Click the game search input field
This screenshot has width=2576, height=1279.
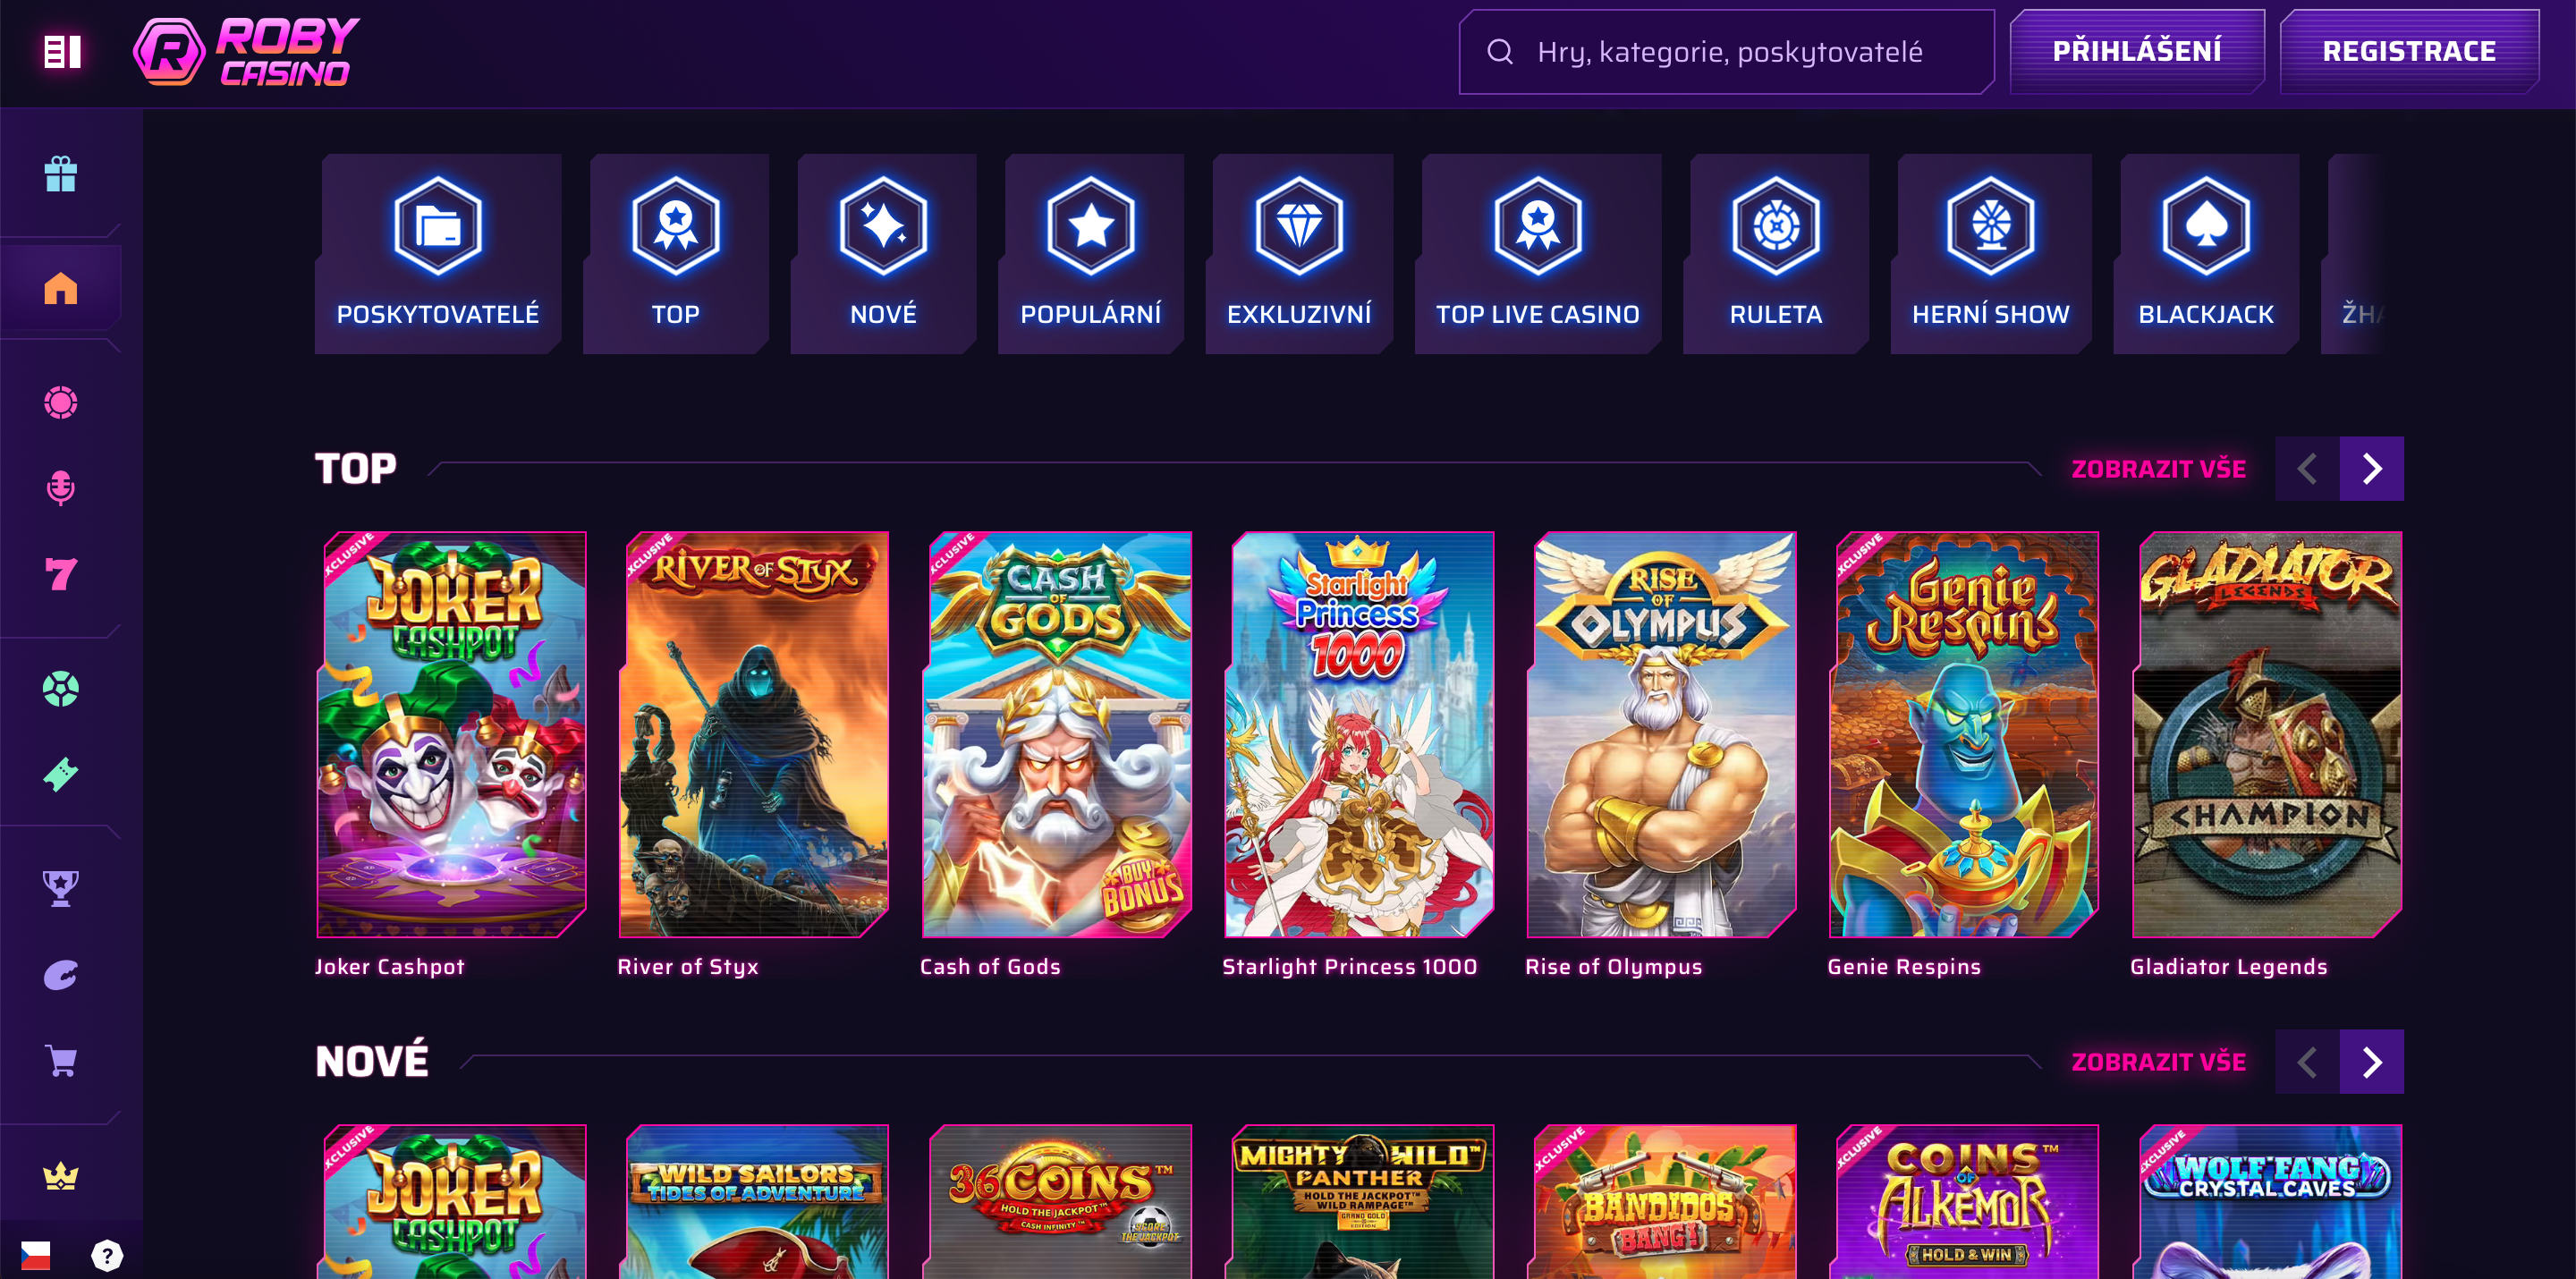click(1728, 52)
